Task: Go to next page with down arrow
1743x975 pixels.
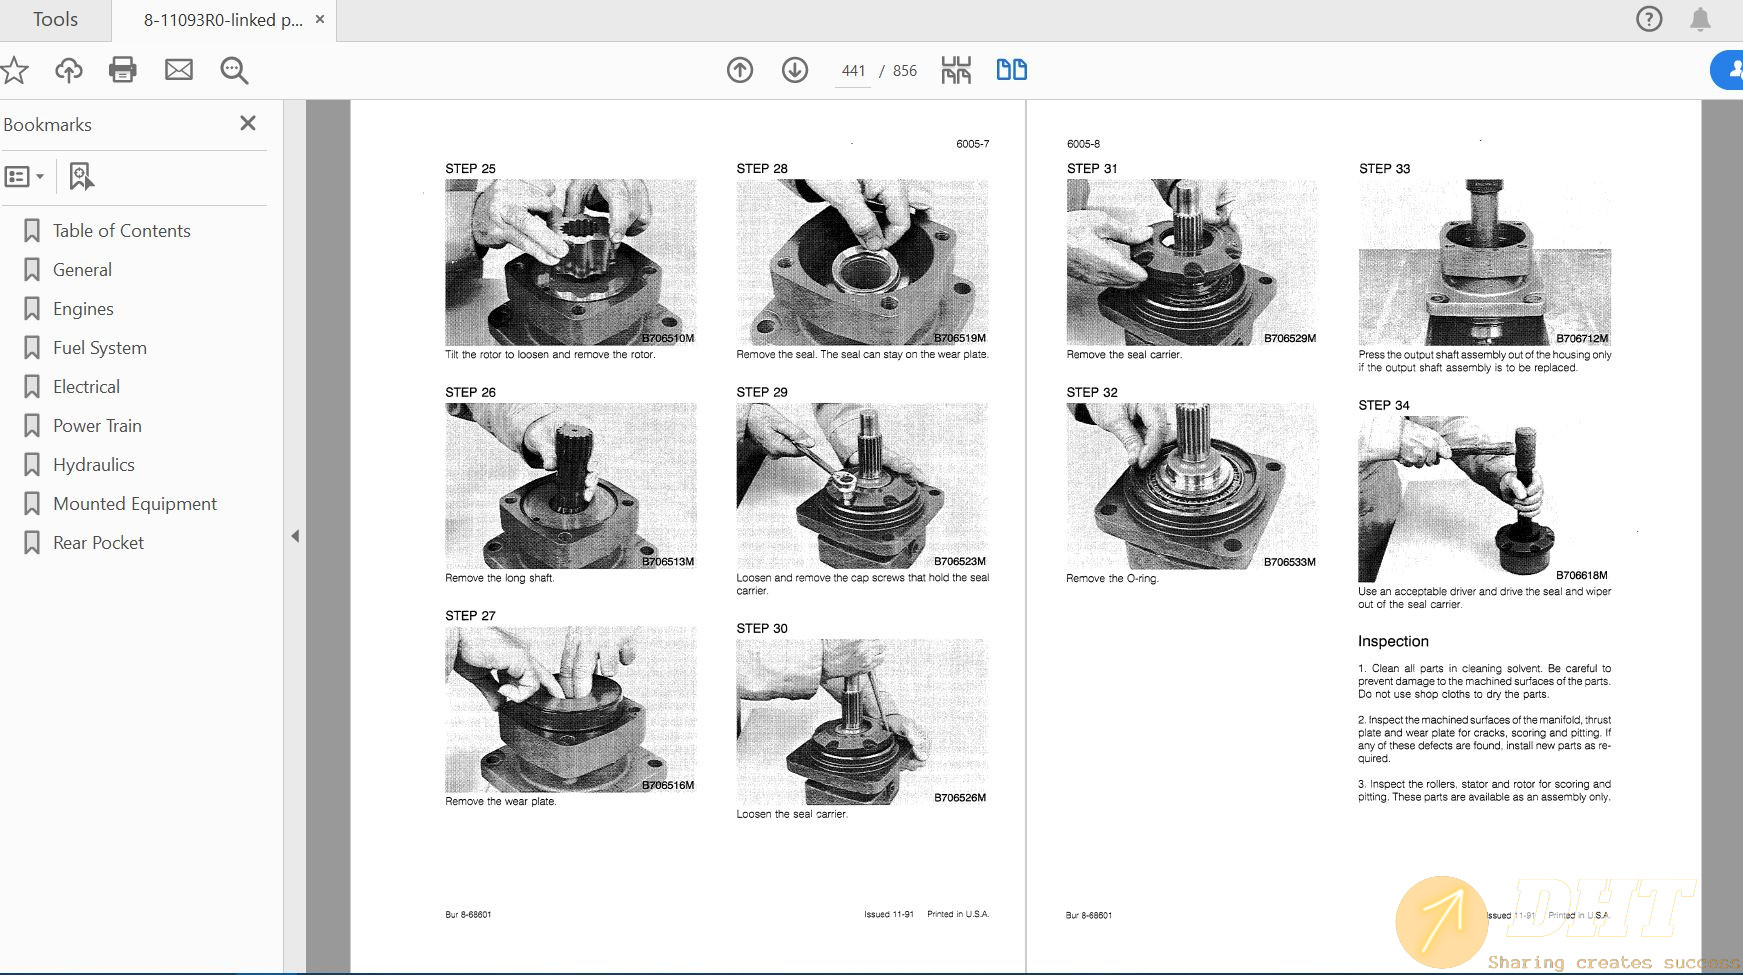Action: (795, 70)
